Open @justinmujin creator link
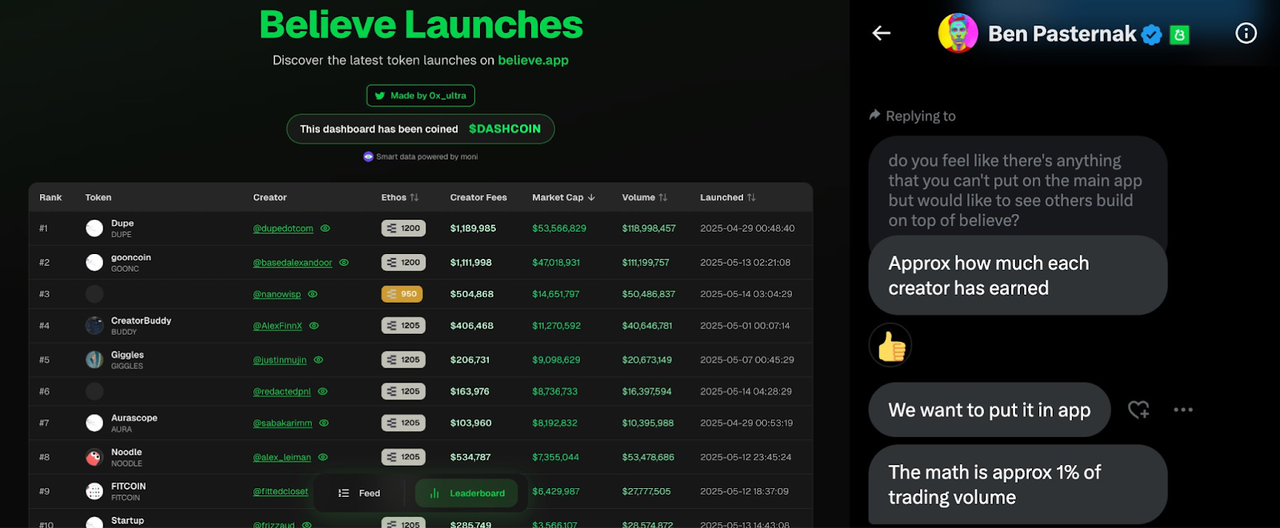Viewport: 1280px width, 528px height. tap(282, 359)
